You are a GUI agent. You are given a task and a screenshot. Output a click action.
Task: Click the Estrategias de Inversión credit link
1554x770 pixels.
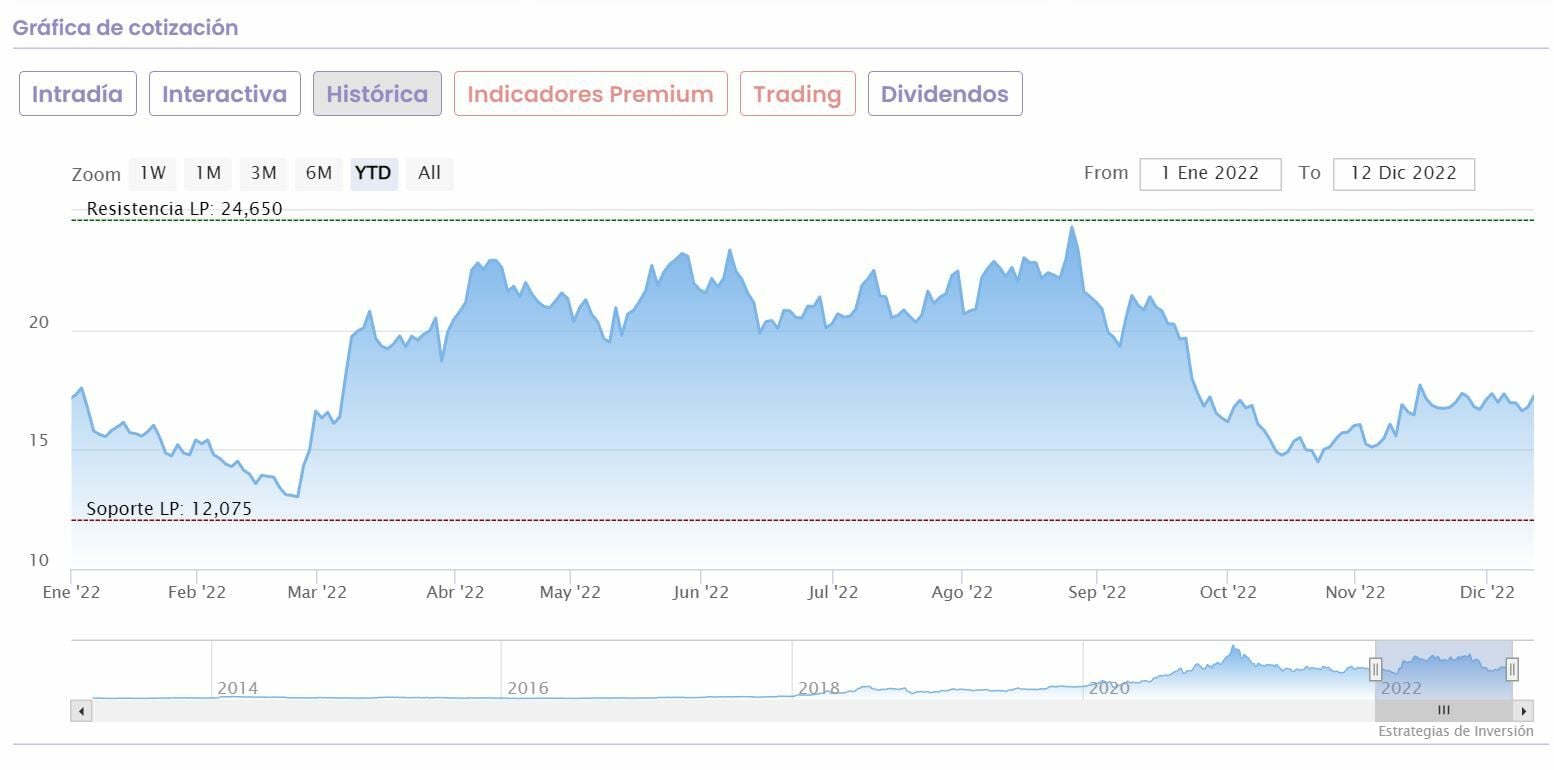1455,731
